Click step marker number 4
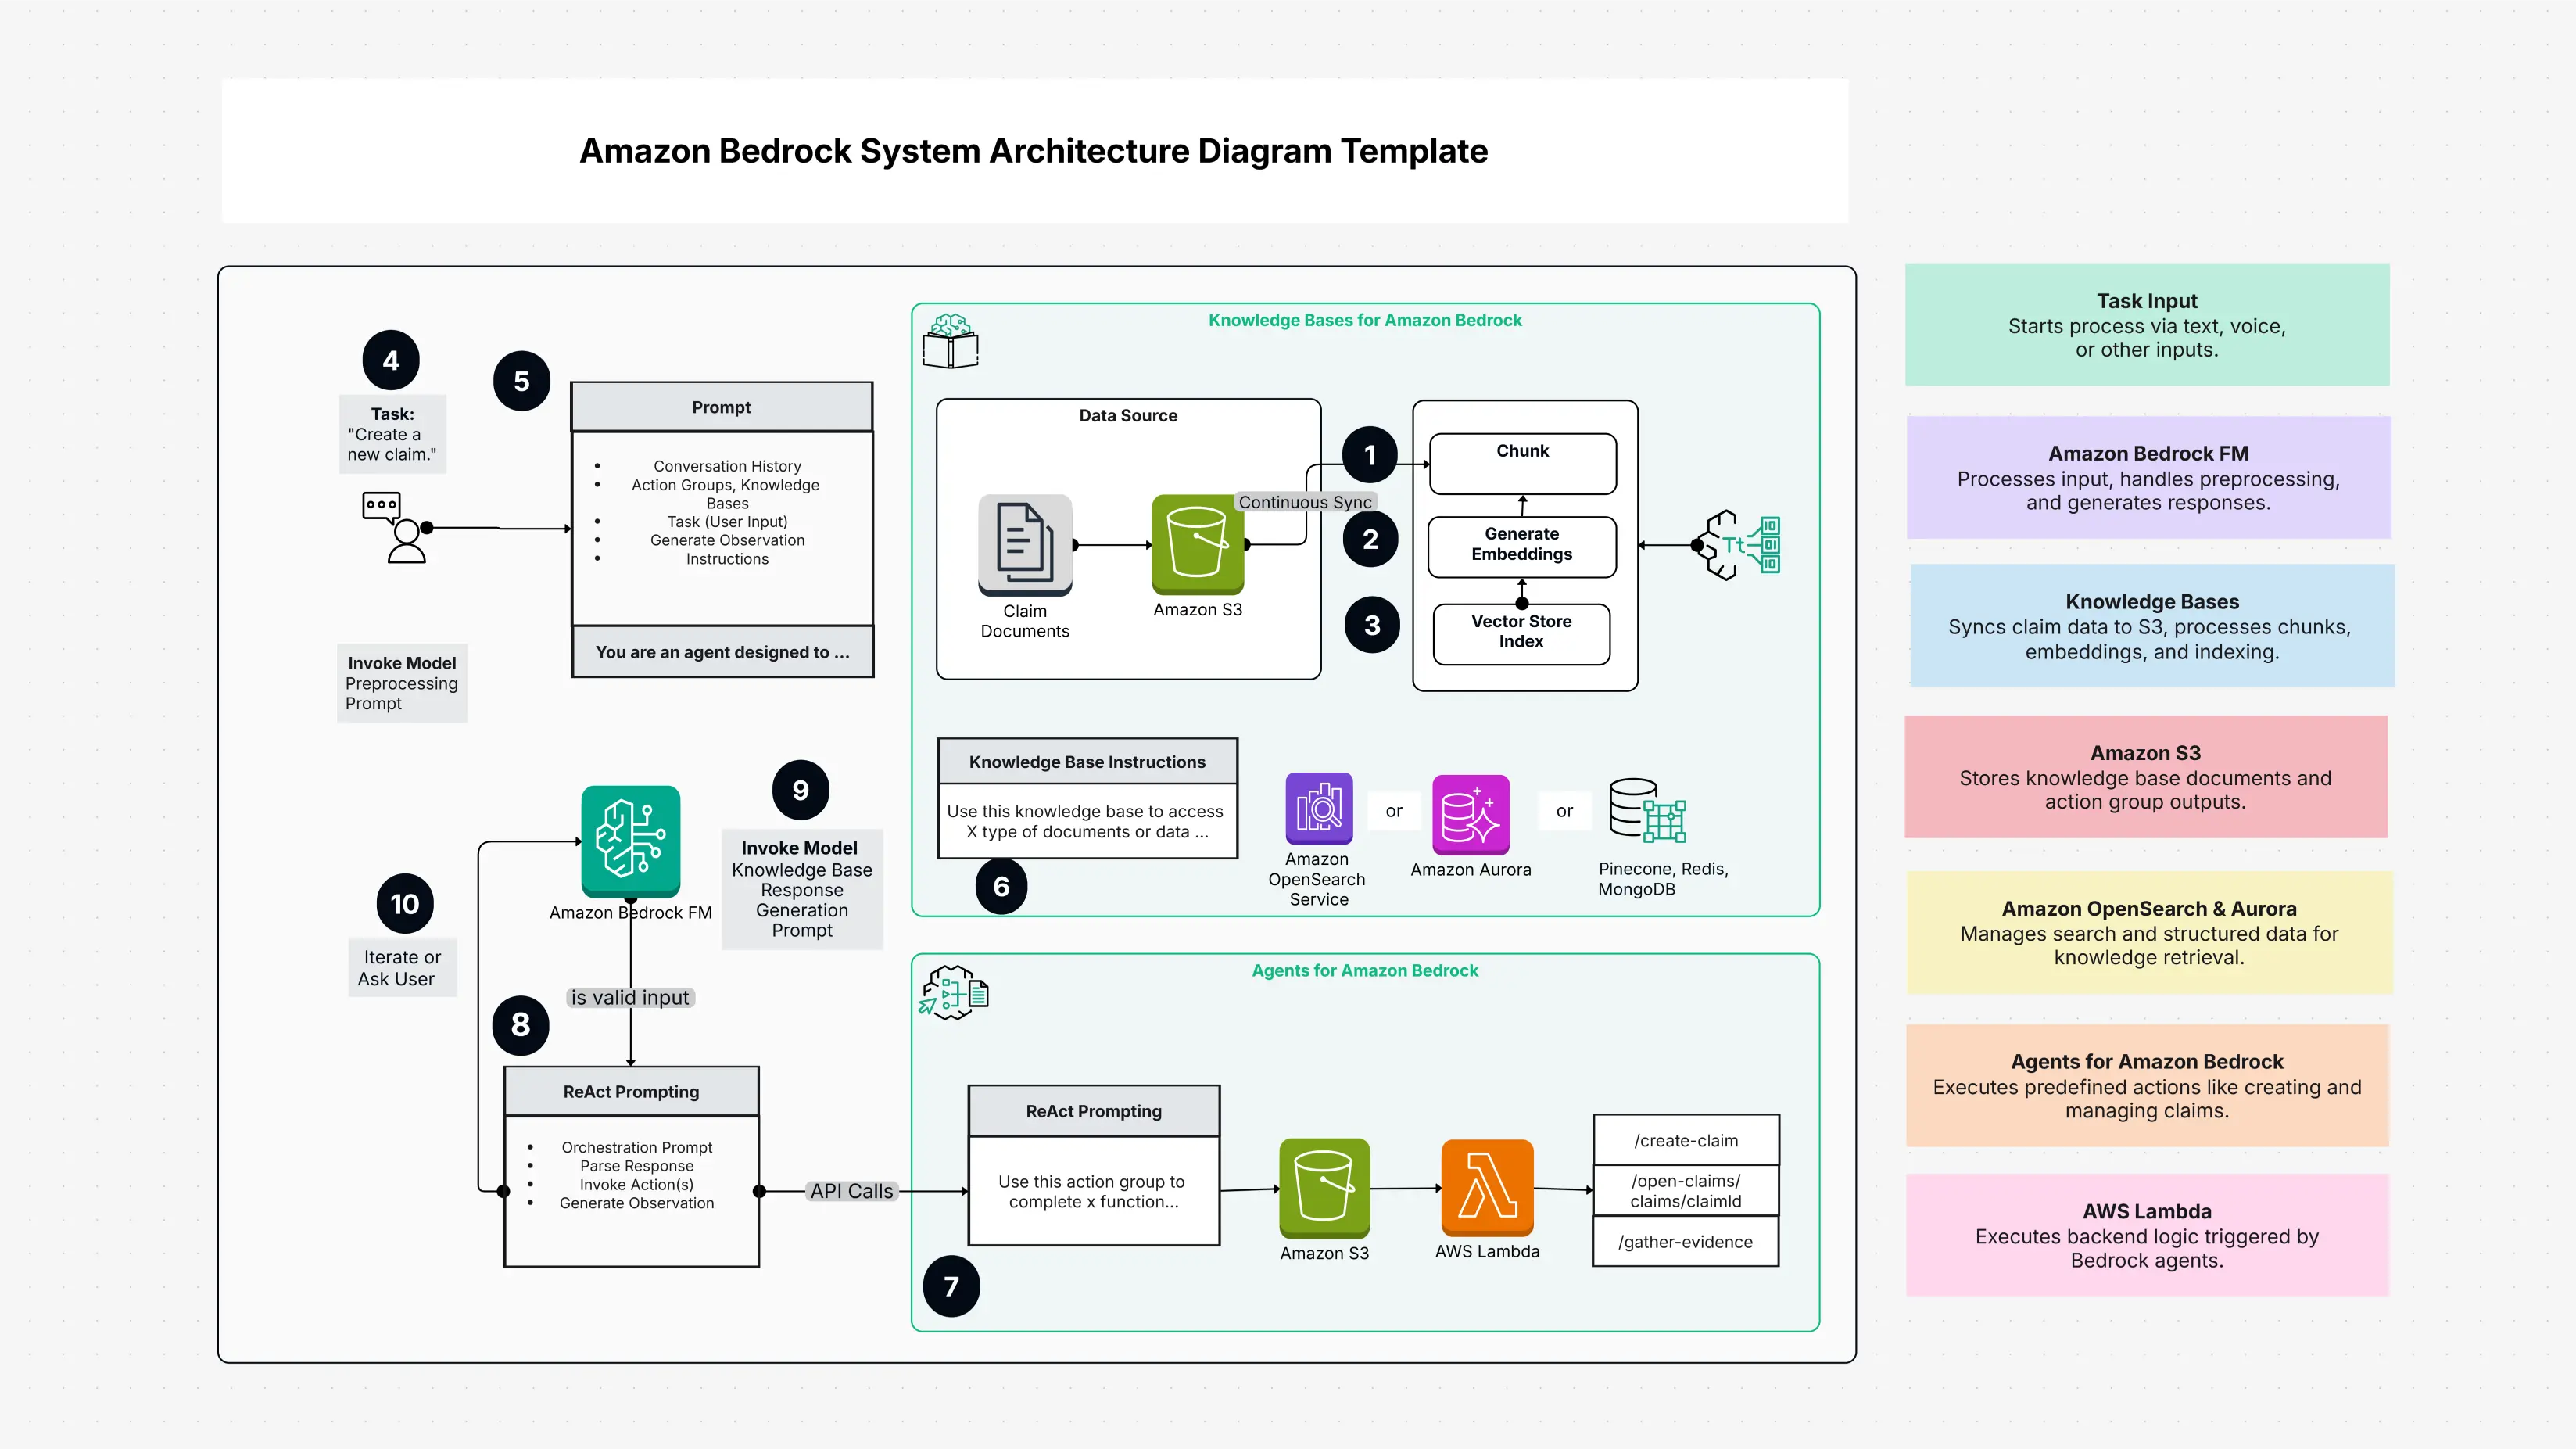Image resolution: width=2576 pixels, height=1449 pixels. 391,360
